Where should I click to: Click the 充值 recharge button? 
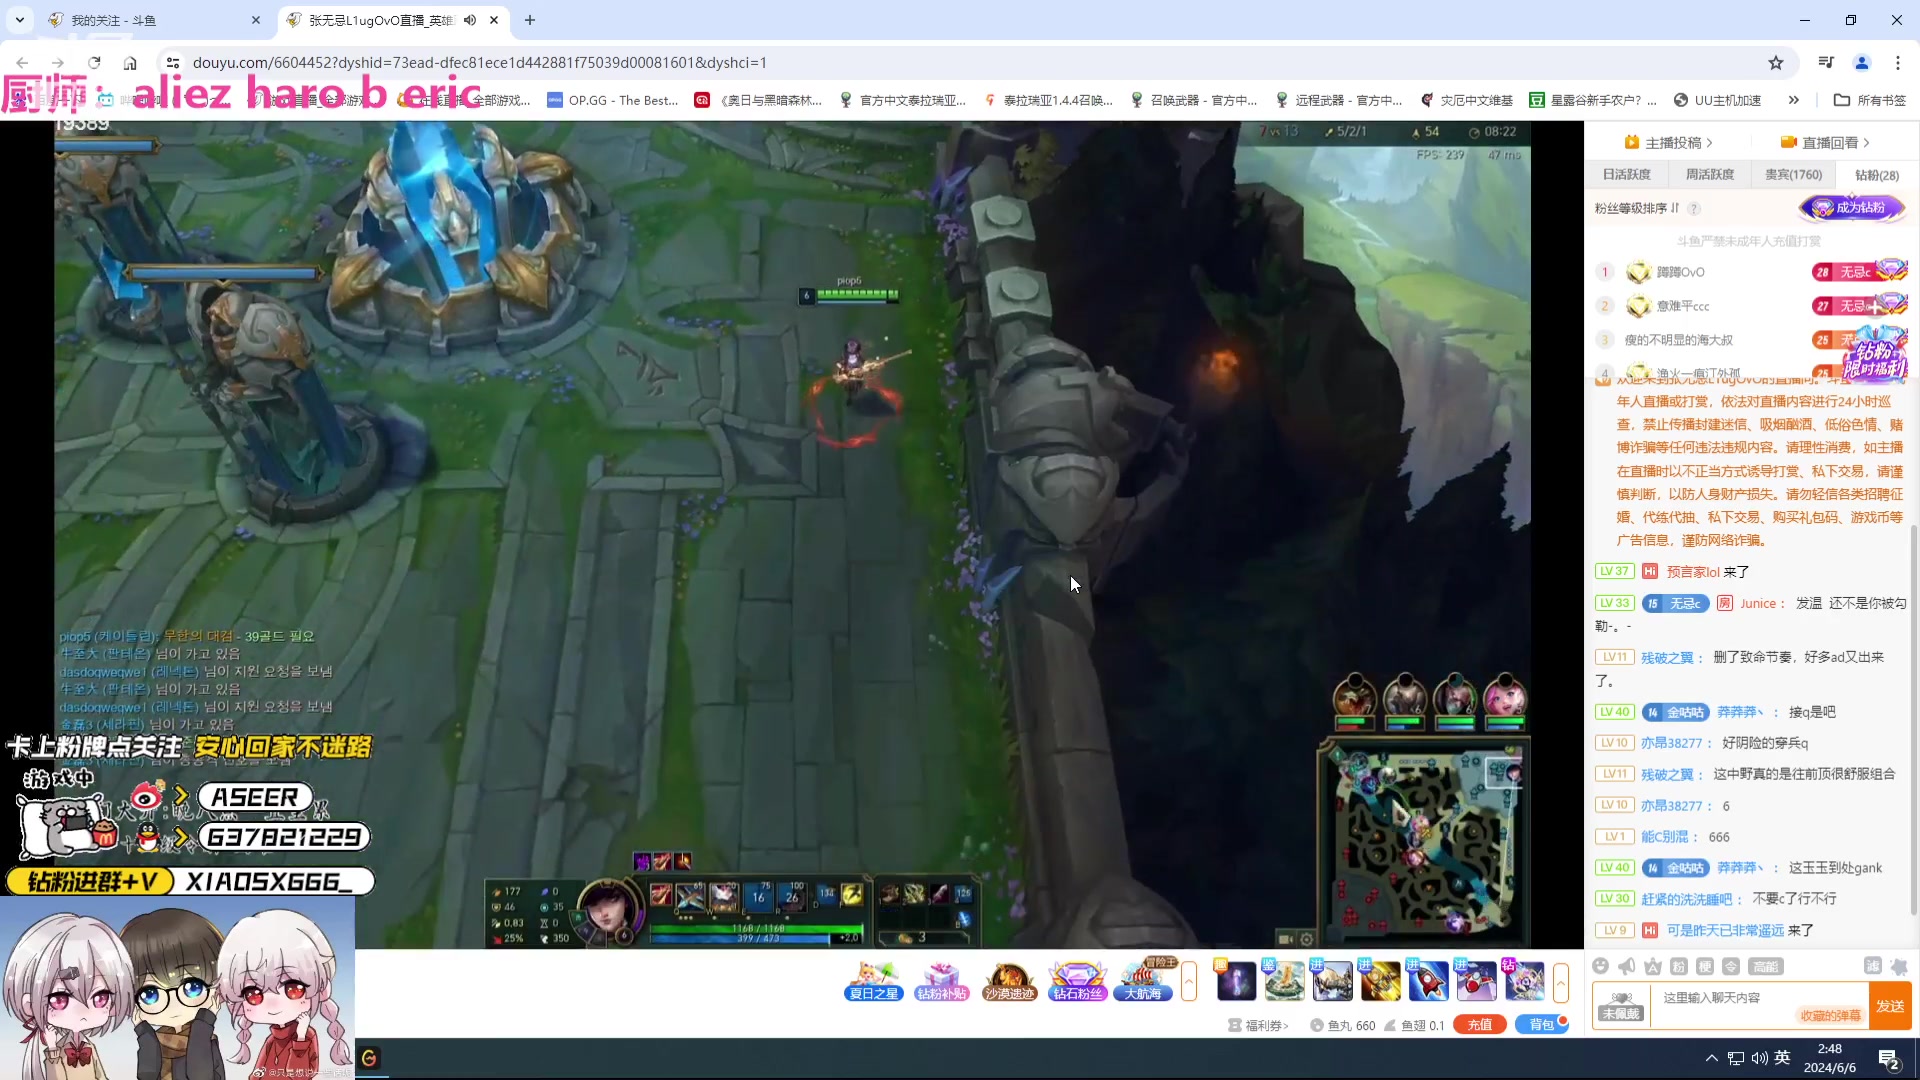coord(1480,1025)
